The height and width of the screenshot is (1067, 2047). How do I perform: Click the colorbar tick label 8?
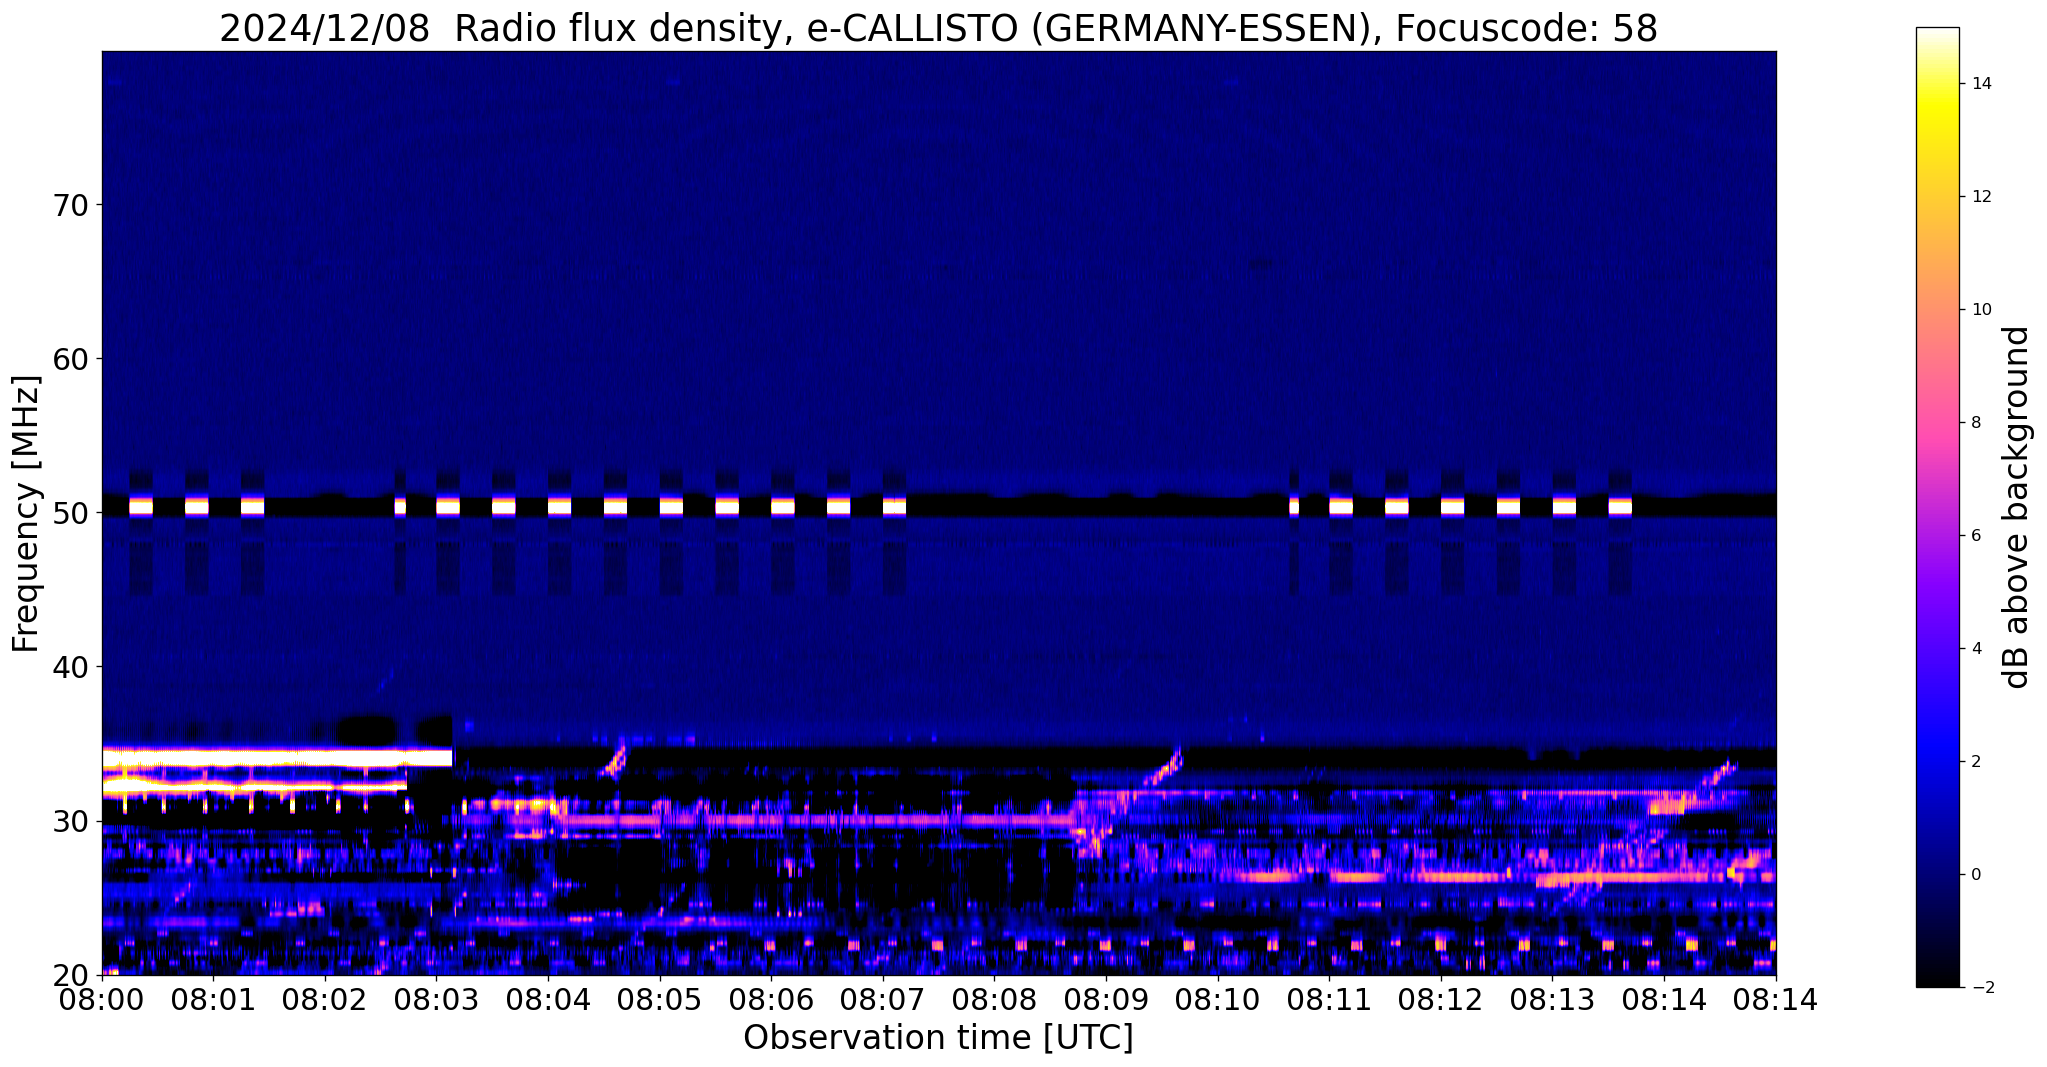click(1976, 423)
